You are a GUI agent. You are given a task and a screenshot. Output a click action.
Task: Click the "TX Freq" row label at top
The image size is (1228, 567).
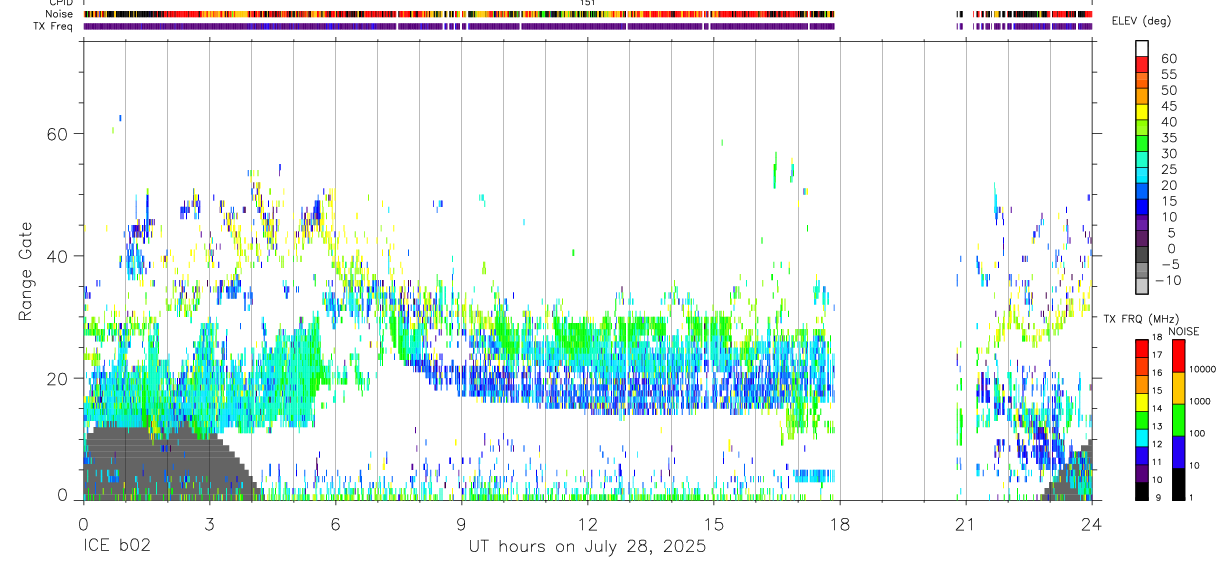[x=55, y=26]
